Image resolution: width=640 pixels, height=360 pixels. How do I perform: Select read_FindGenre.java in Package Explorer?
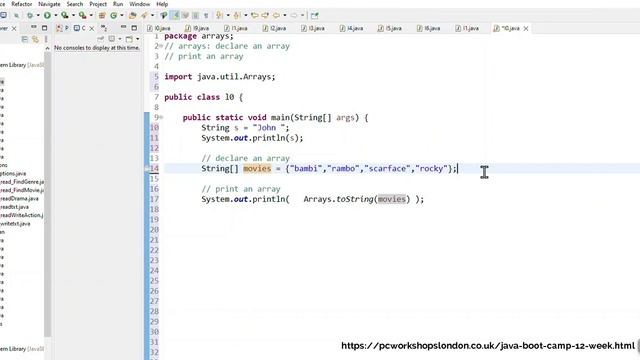(x=22, y=182)
